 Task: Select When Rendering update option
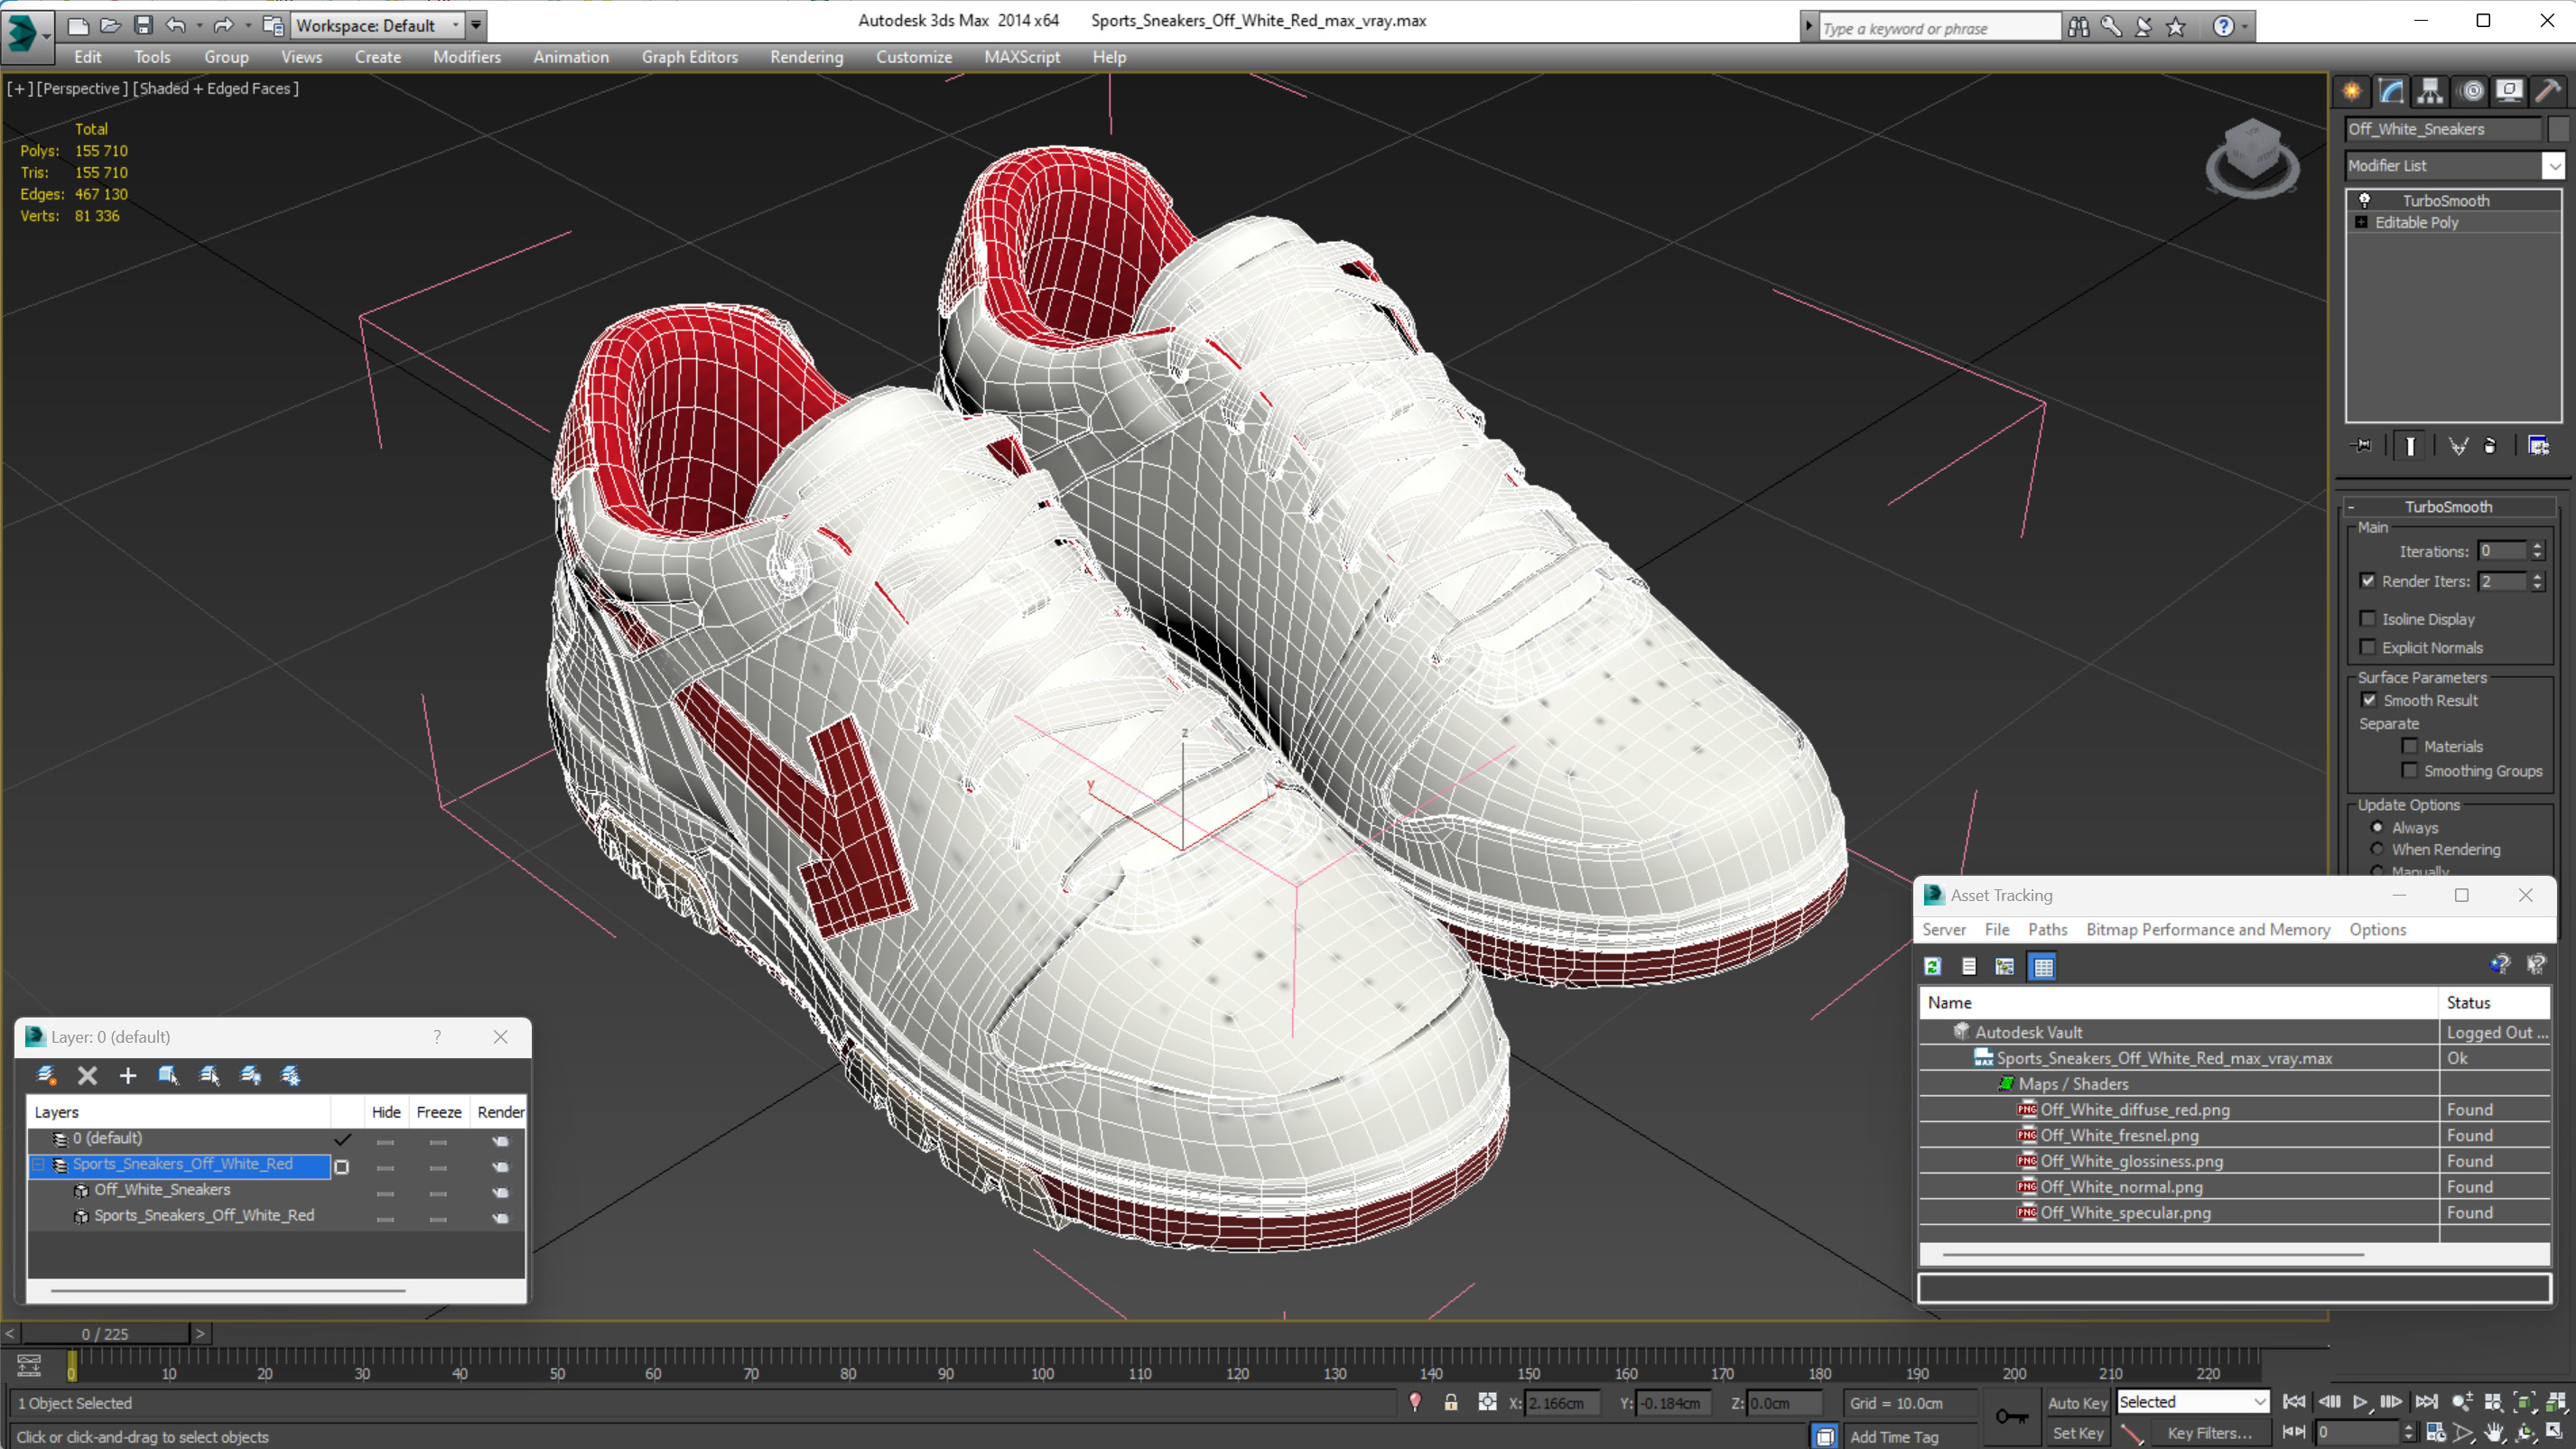(2377, 849)
